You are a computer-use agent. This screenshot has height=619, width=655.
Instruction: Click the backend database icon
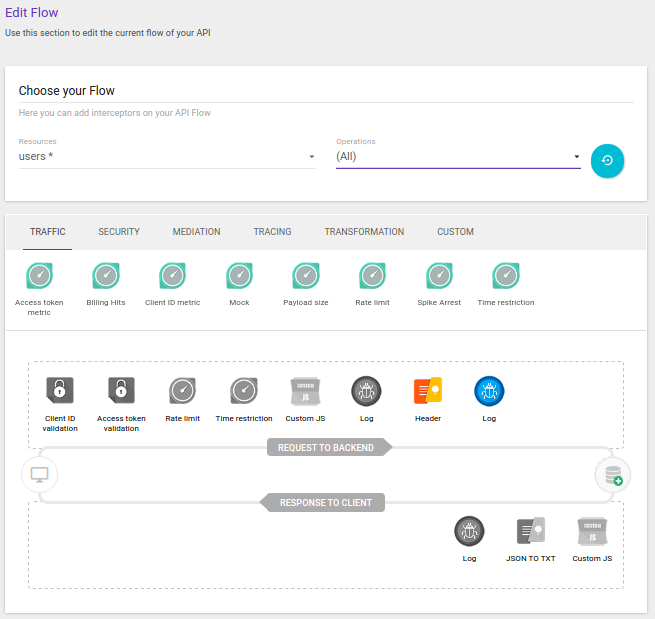[612, 474]
